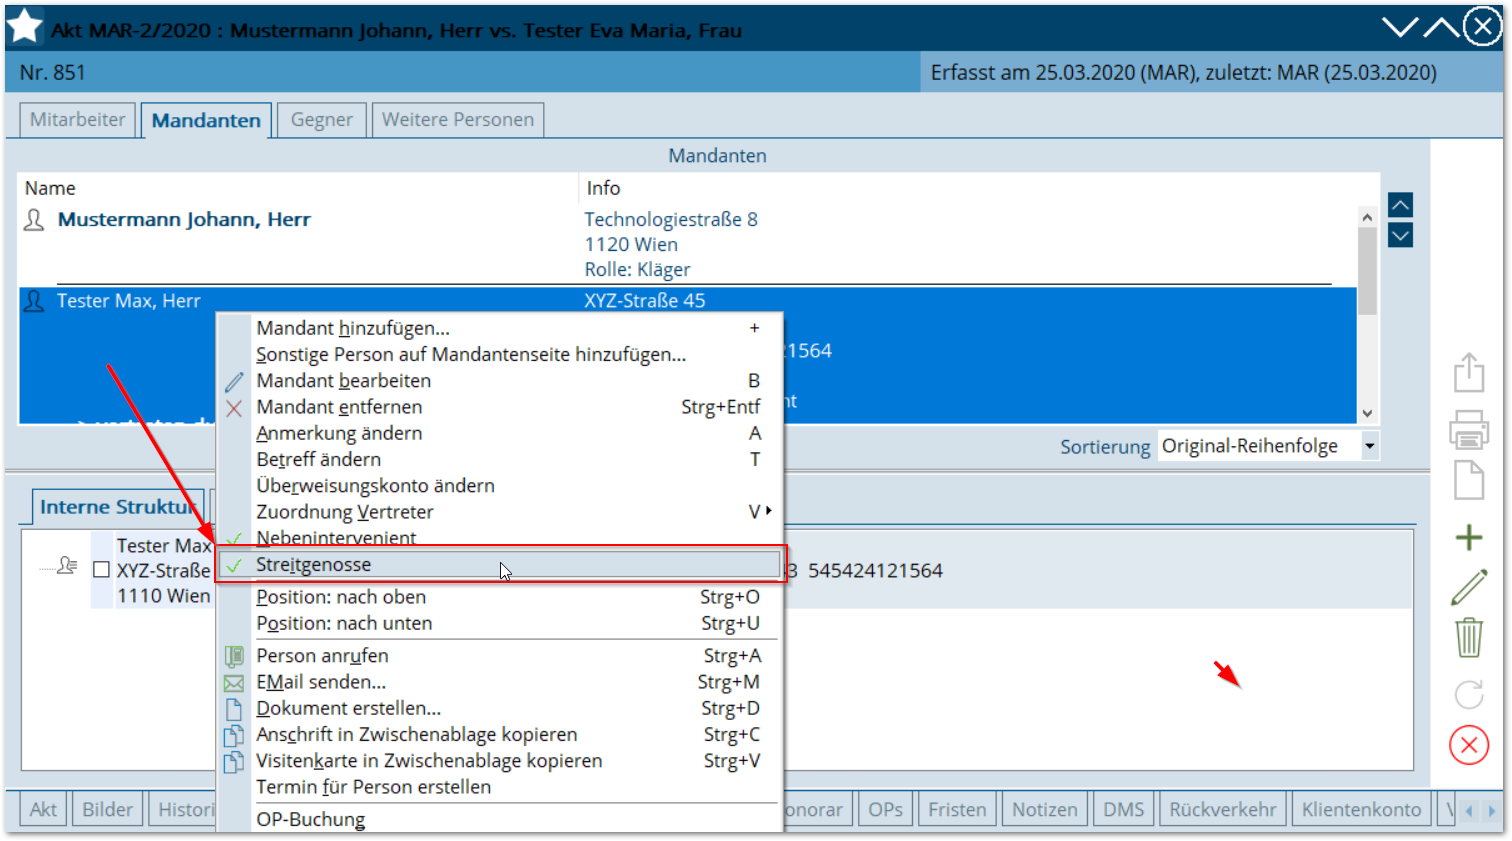Click the favorite star icon in title bar

coord(24,27)
